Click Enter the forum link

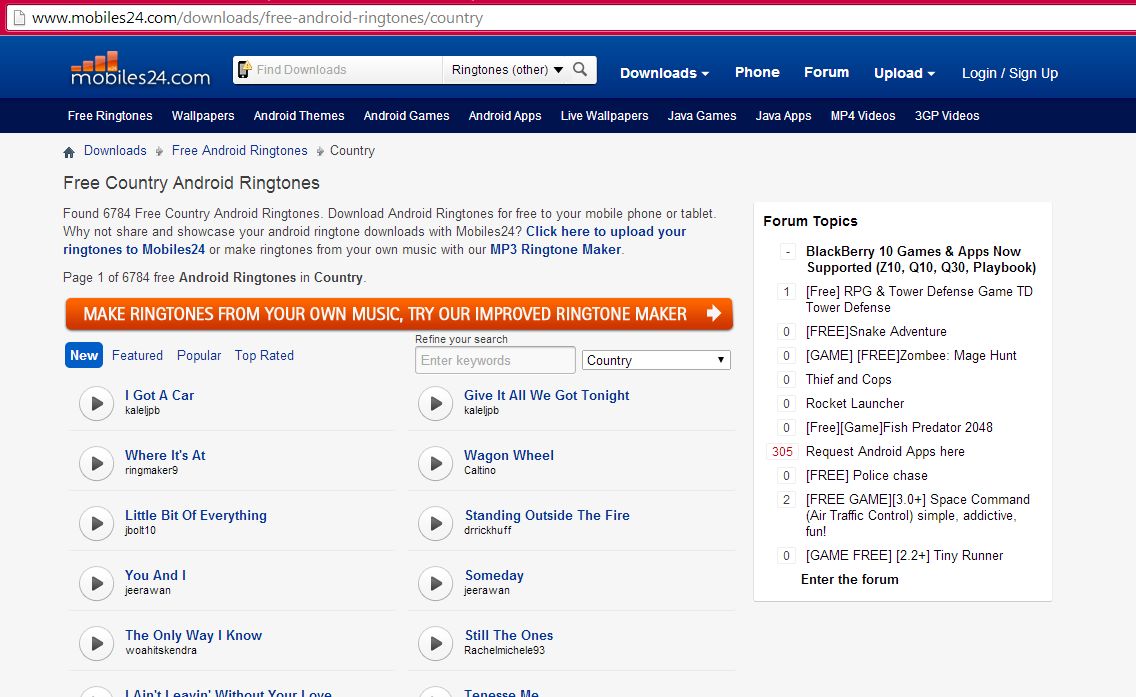850,580
